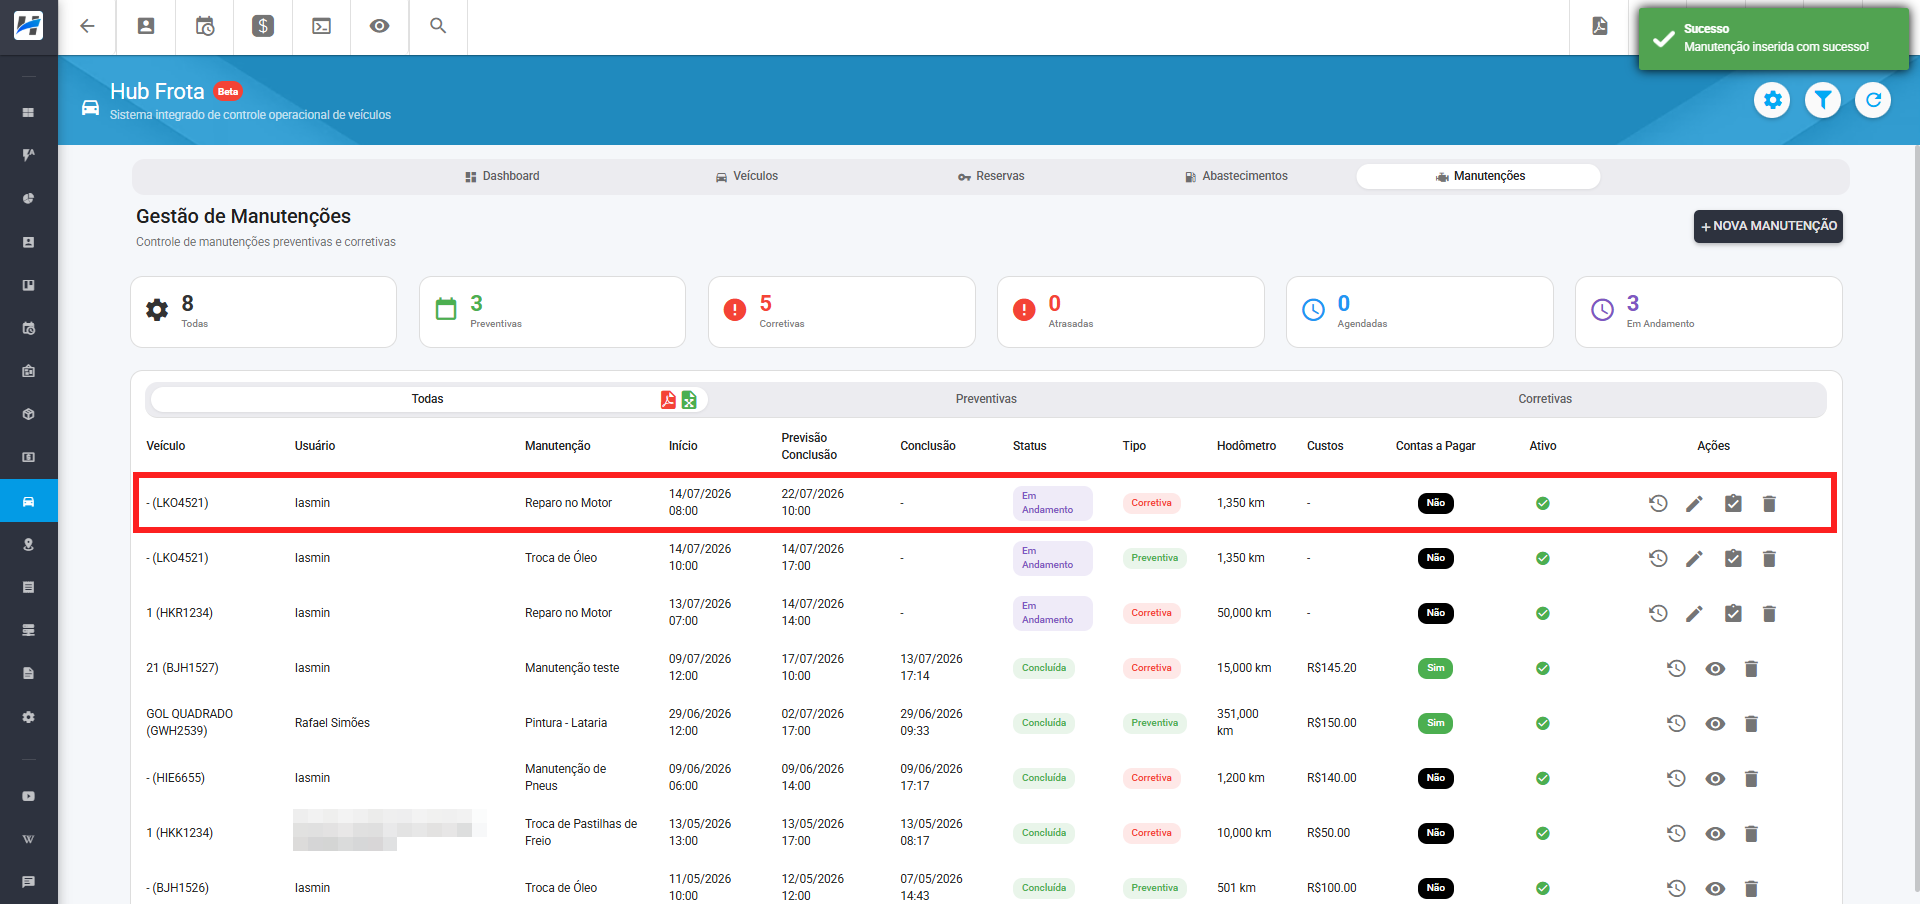
Task: Delete the HKR1234 Reparo no Motor row
Action: (1769, 613)
